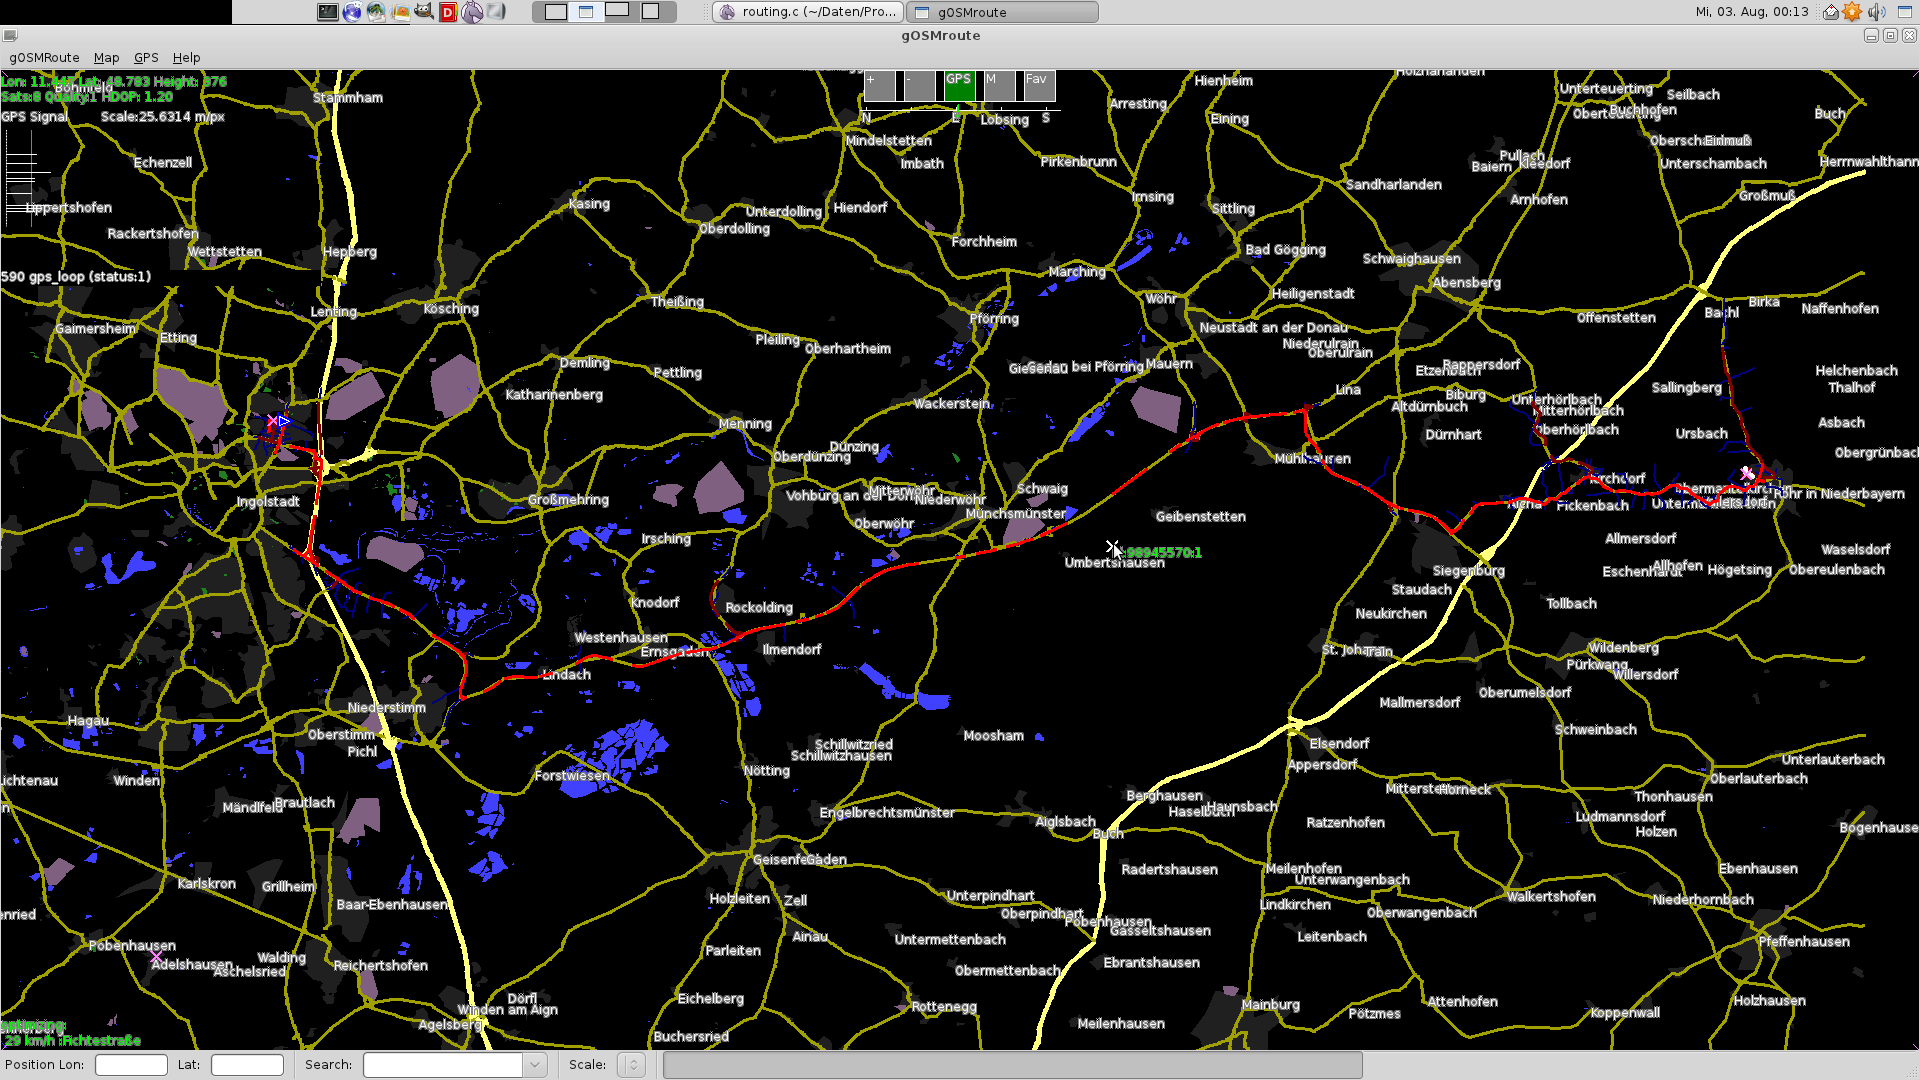Click the Abensberg place label
This screenshot has height=1080, width=1920.
pyautogui.click(x=1466, y=283)
